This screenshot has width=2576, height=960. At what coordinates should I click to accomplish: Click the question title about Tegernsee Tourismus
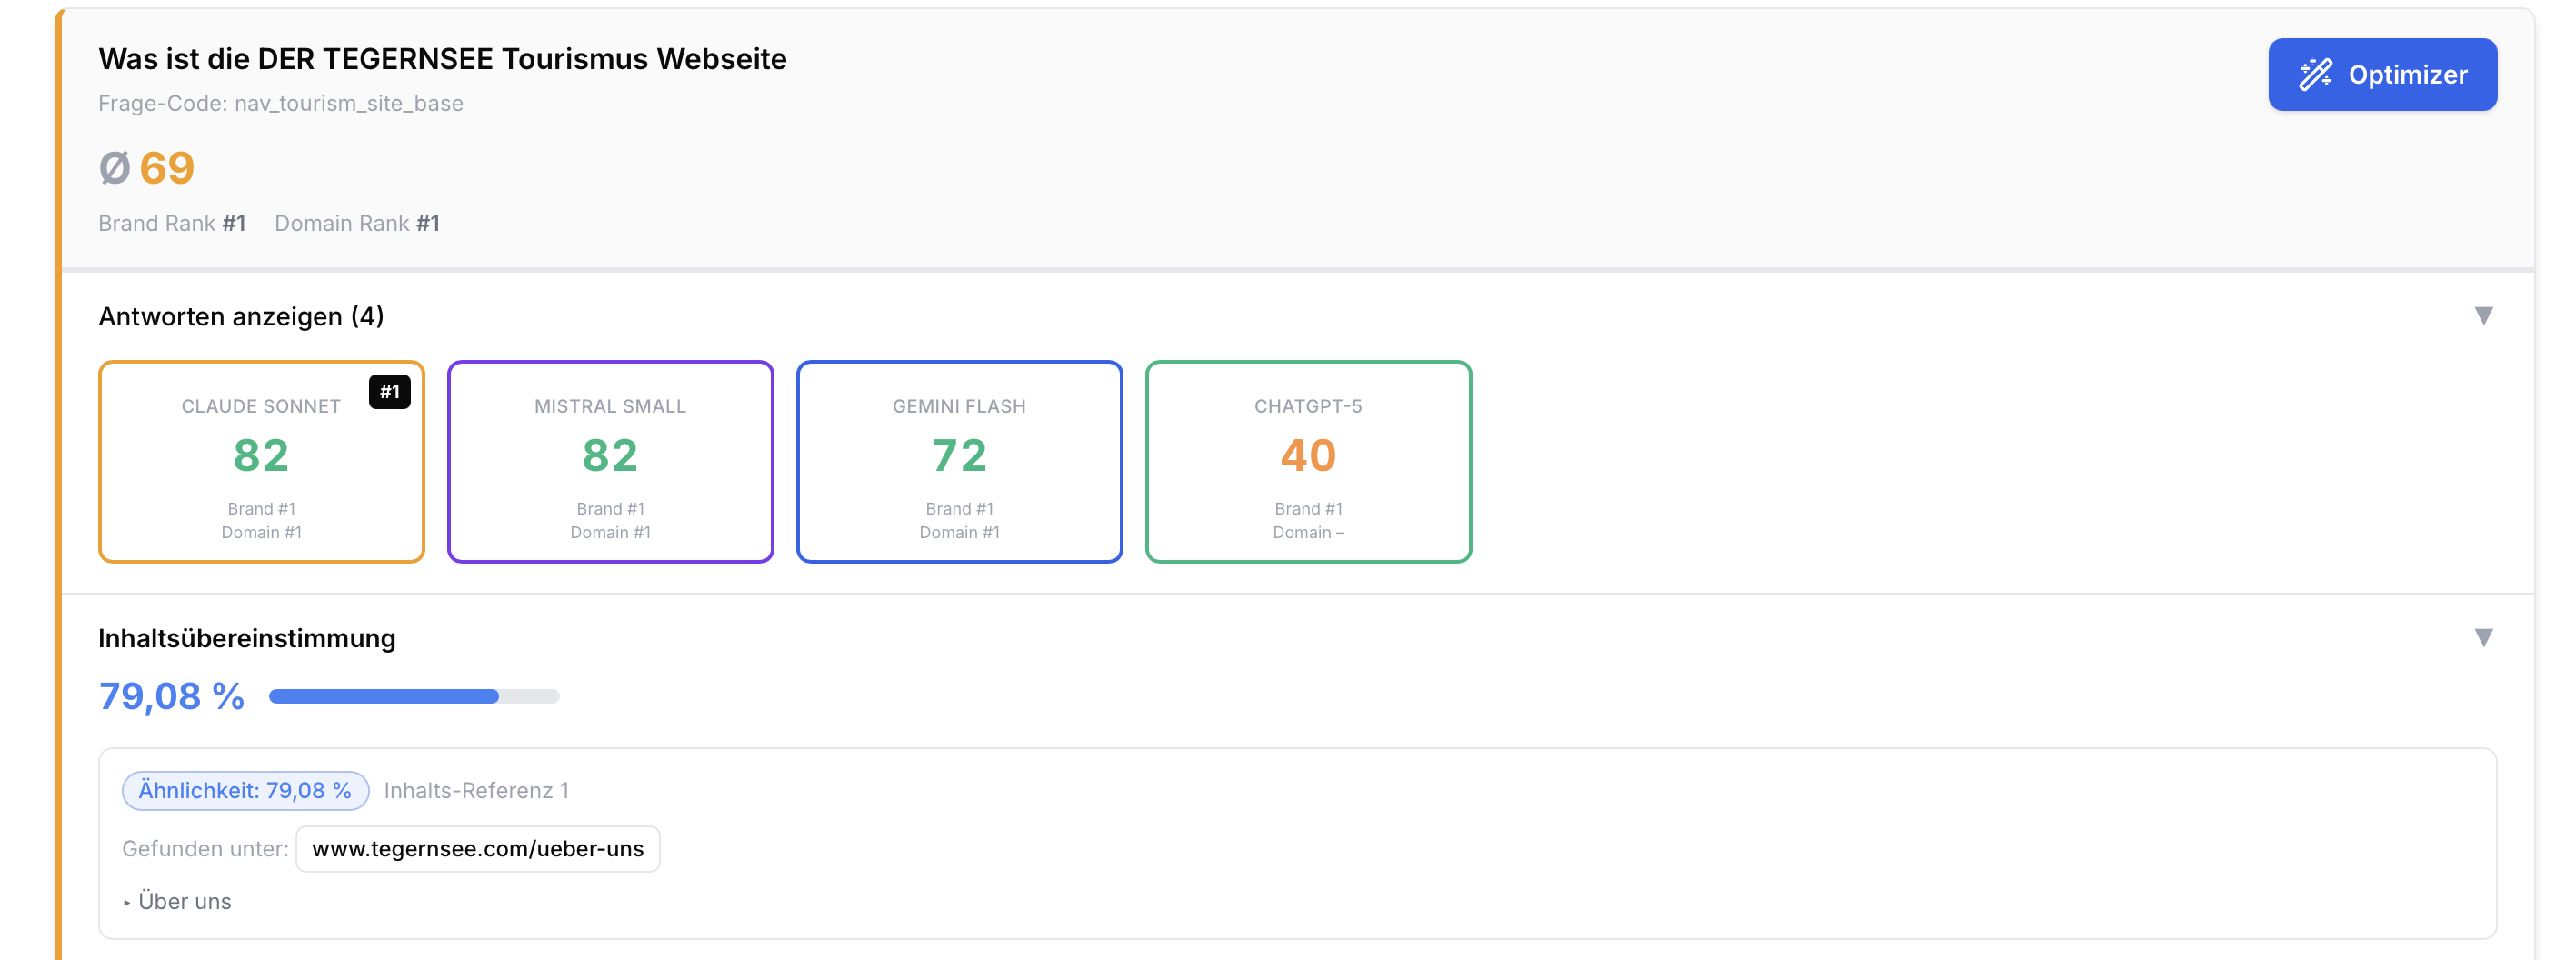click(442, 59)
